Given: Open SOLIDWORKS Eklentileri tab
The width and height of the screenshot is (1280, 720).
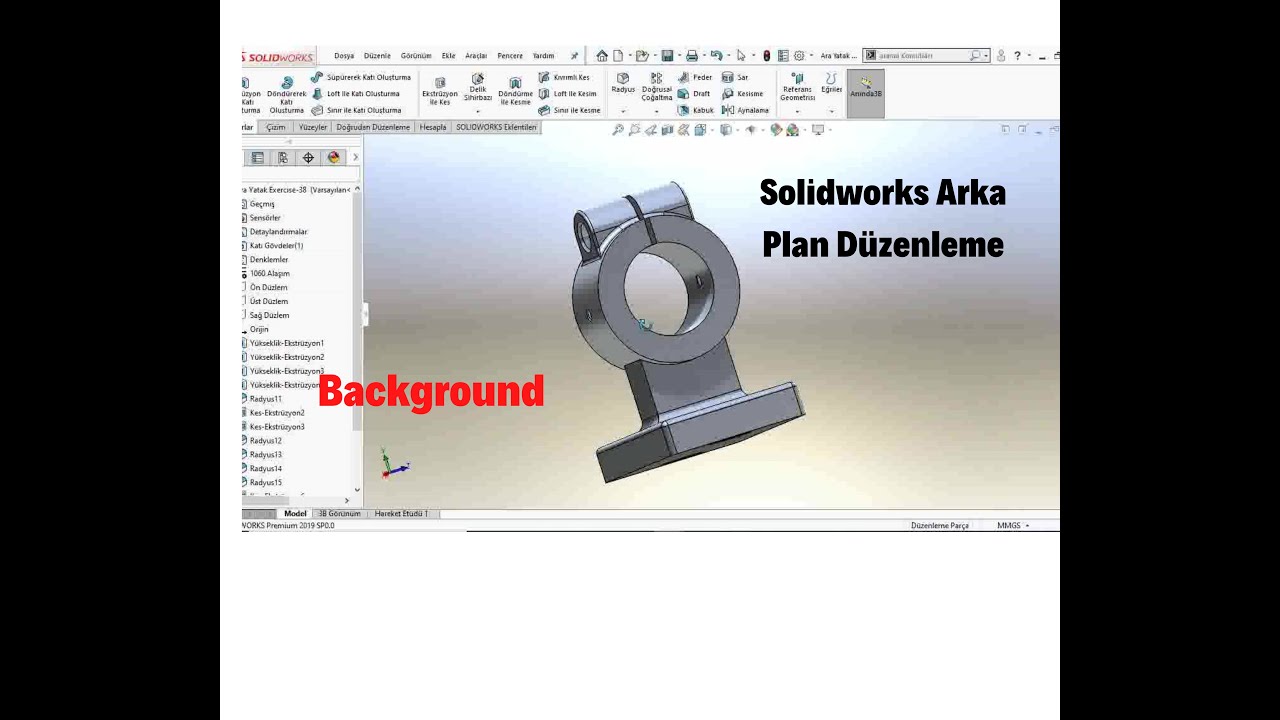Looking at the screenshot, I should tap(496, 127).
